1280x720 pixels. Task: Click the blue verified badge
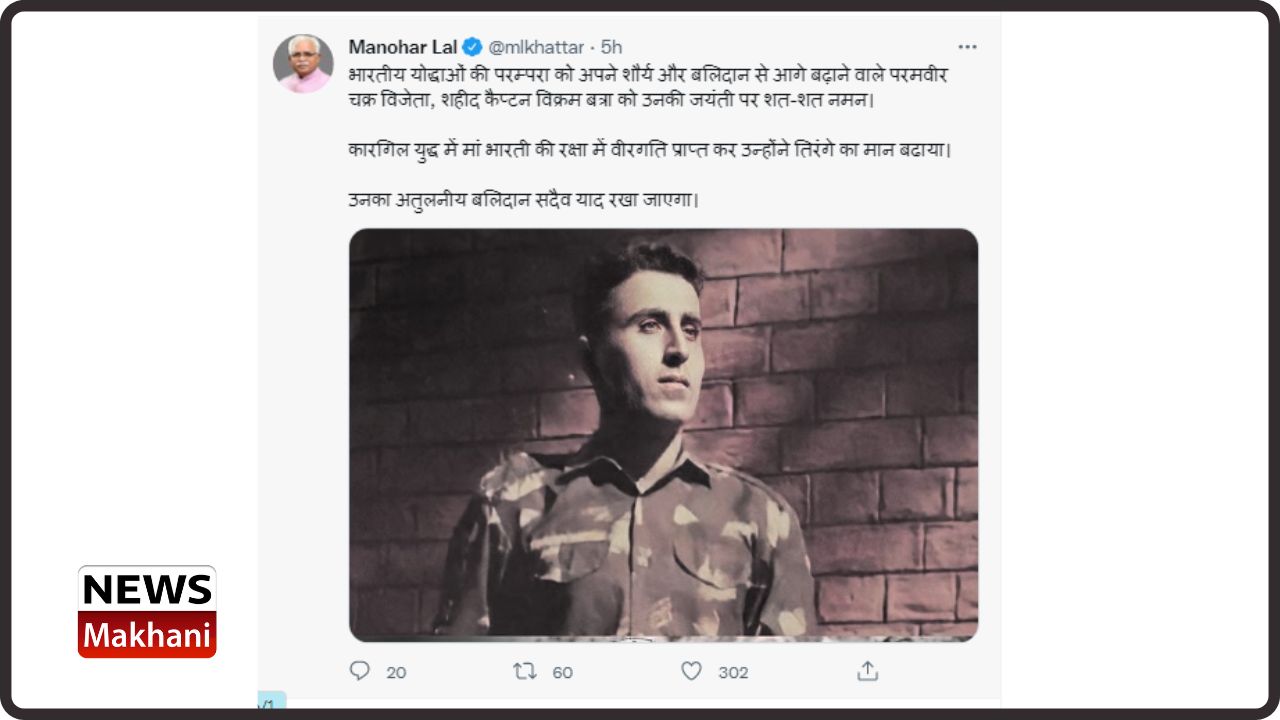tap(472, 47)
